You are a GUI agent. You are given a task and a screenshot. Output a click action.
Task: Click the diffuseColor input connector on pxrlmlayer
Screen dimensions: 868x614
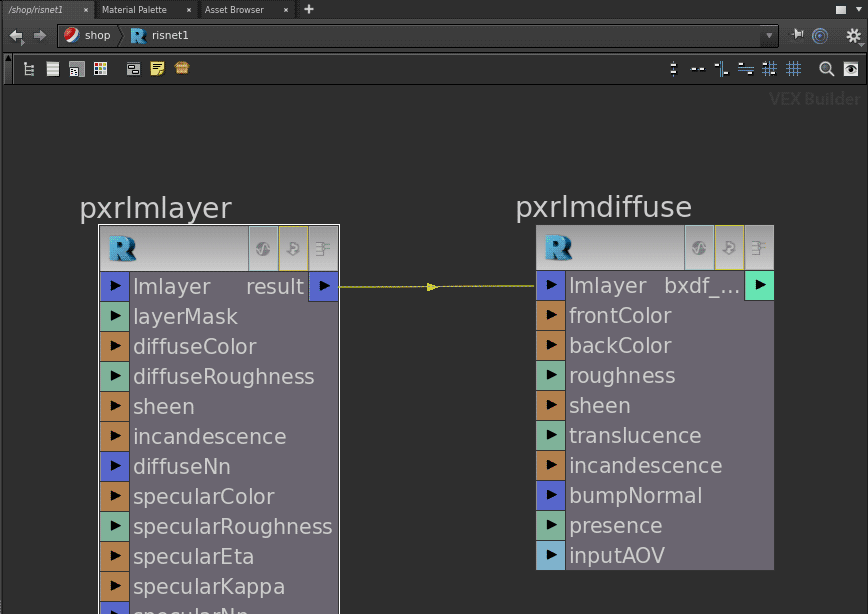click(x=115, y=347)
